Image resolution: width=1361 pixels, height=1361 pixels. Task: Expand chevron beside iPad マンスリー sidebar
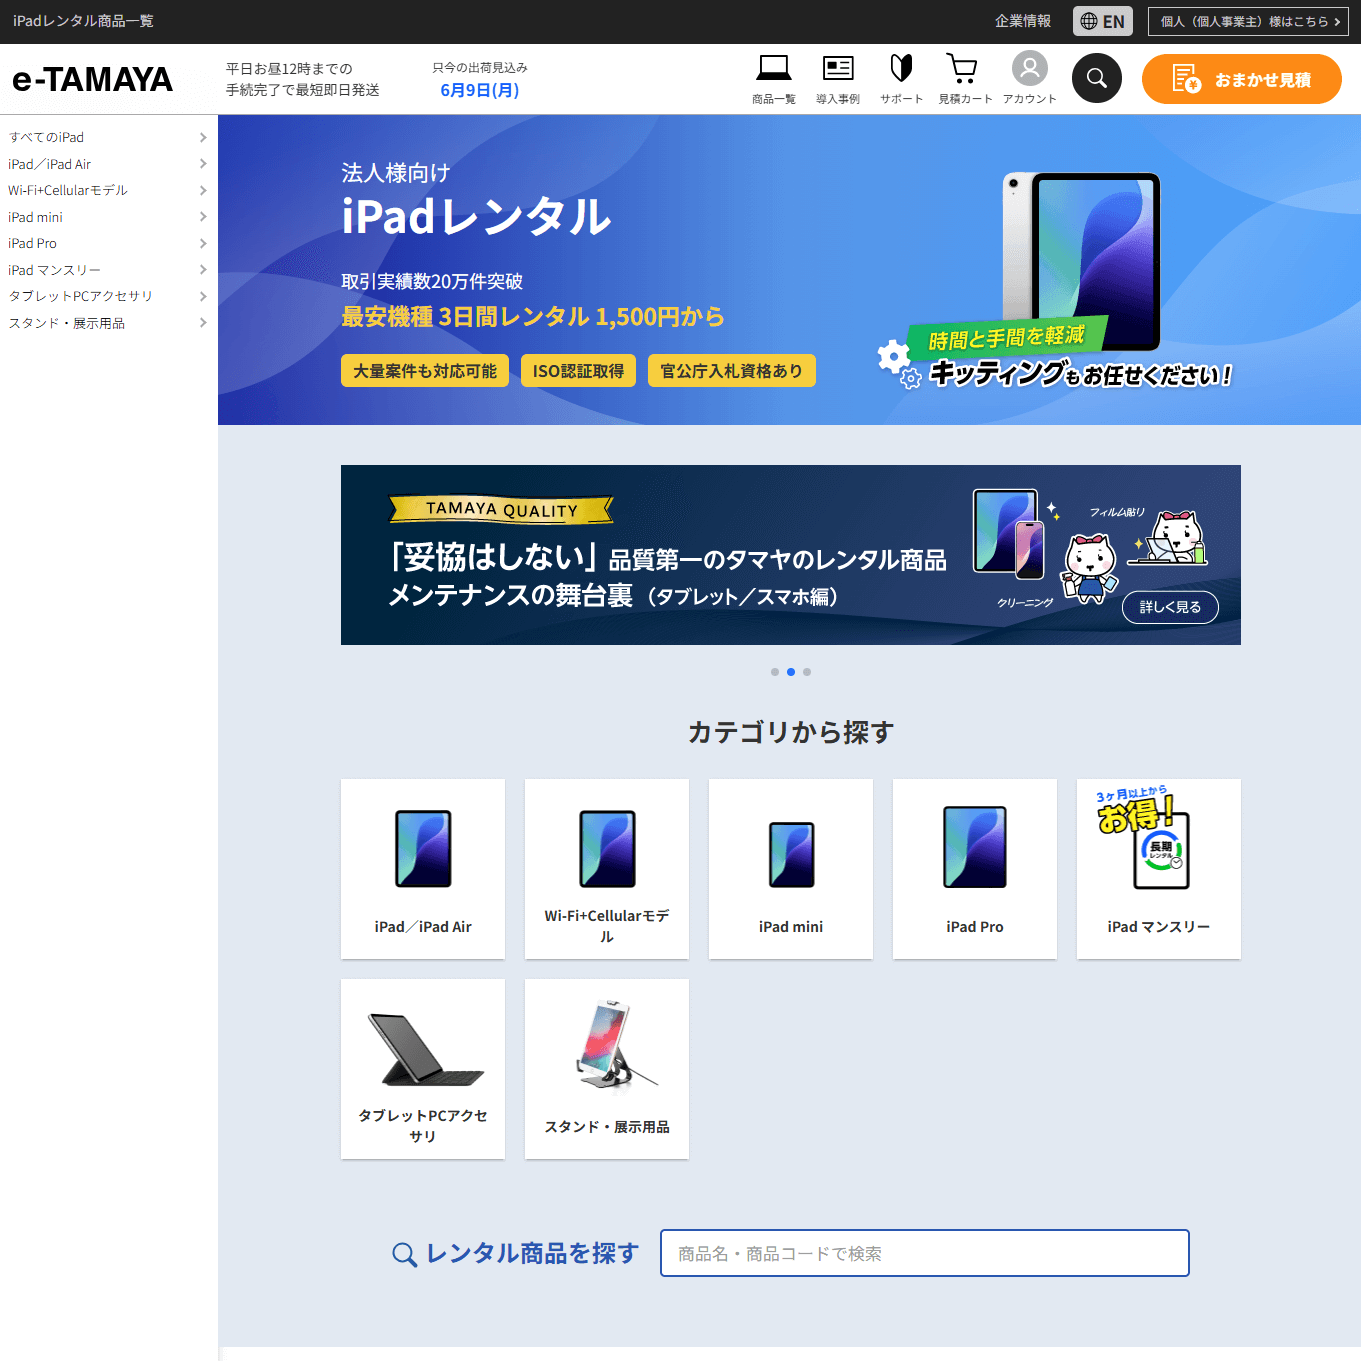pyautogui.click(x=203, y=270)
